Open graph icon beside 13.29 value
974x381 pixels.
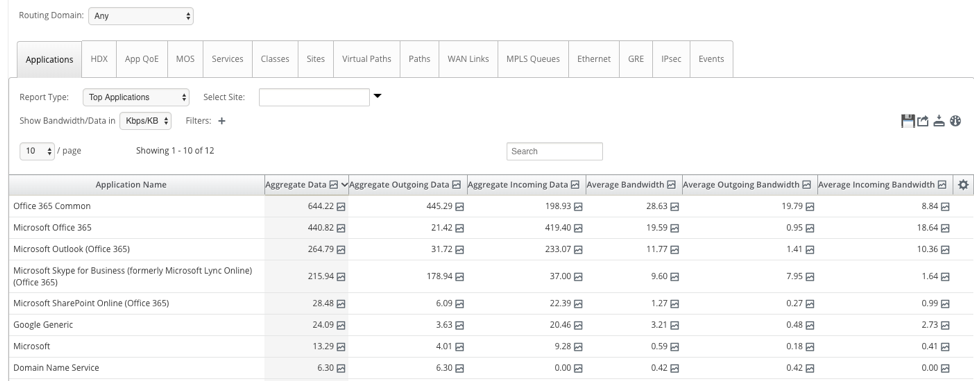pos(341,347)
